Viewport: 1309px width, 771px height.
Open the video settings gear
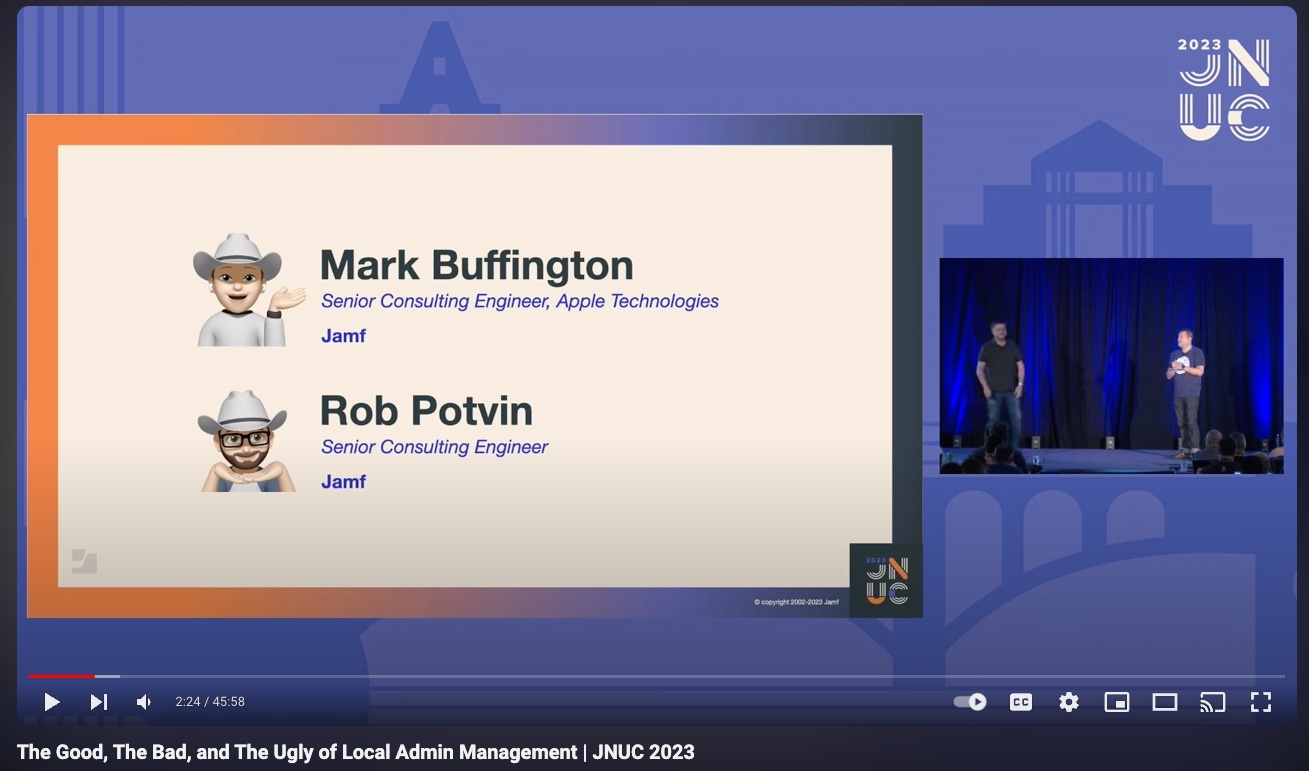pyautogui.click(x=1069, y=702)
